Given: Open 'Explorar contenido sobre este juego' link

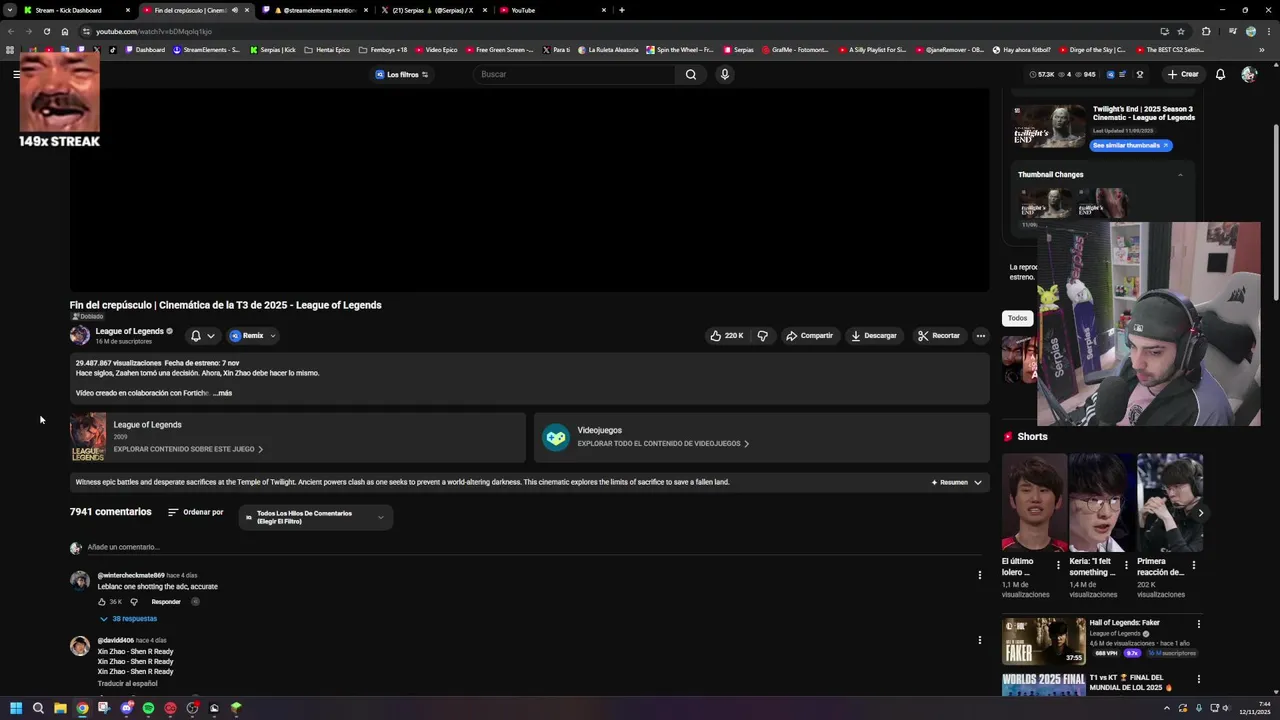Looking at the screenshot, I should coord(188,450).
